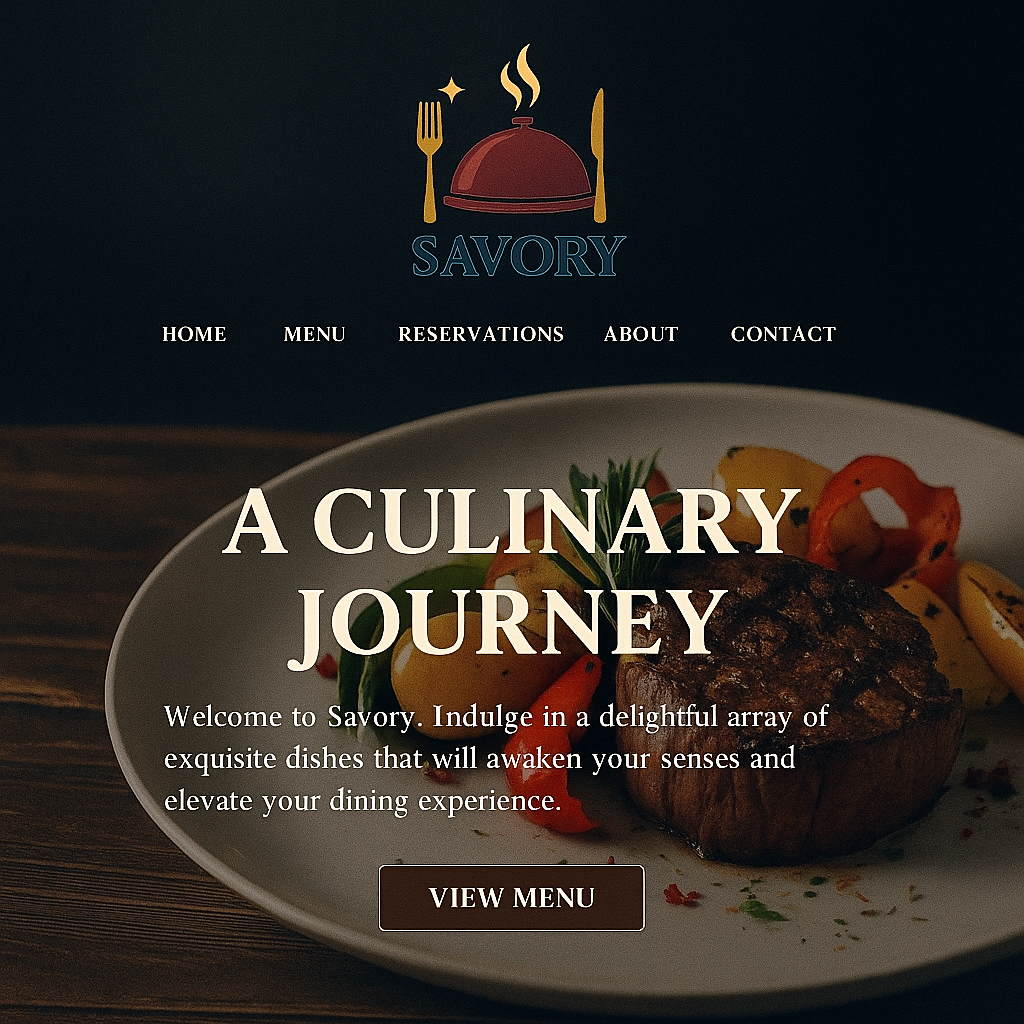Viewport: 1024px width, 1024px height.
Task: Open the Menu navigation link
Action: point(314,334)
